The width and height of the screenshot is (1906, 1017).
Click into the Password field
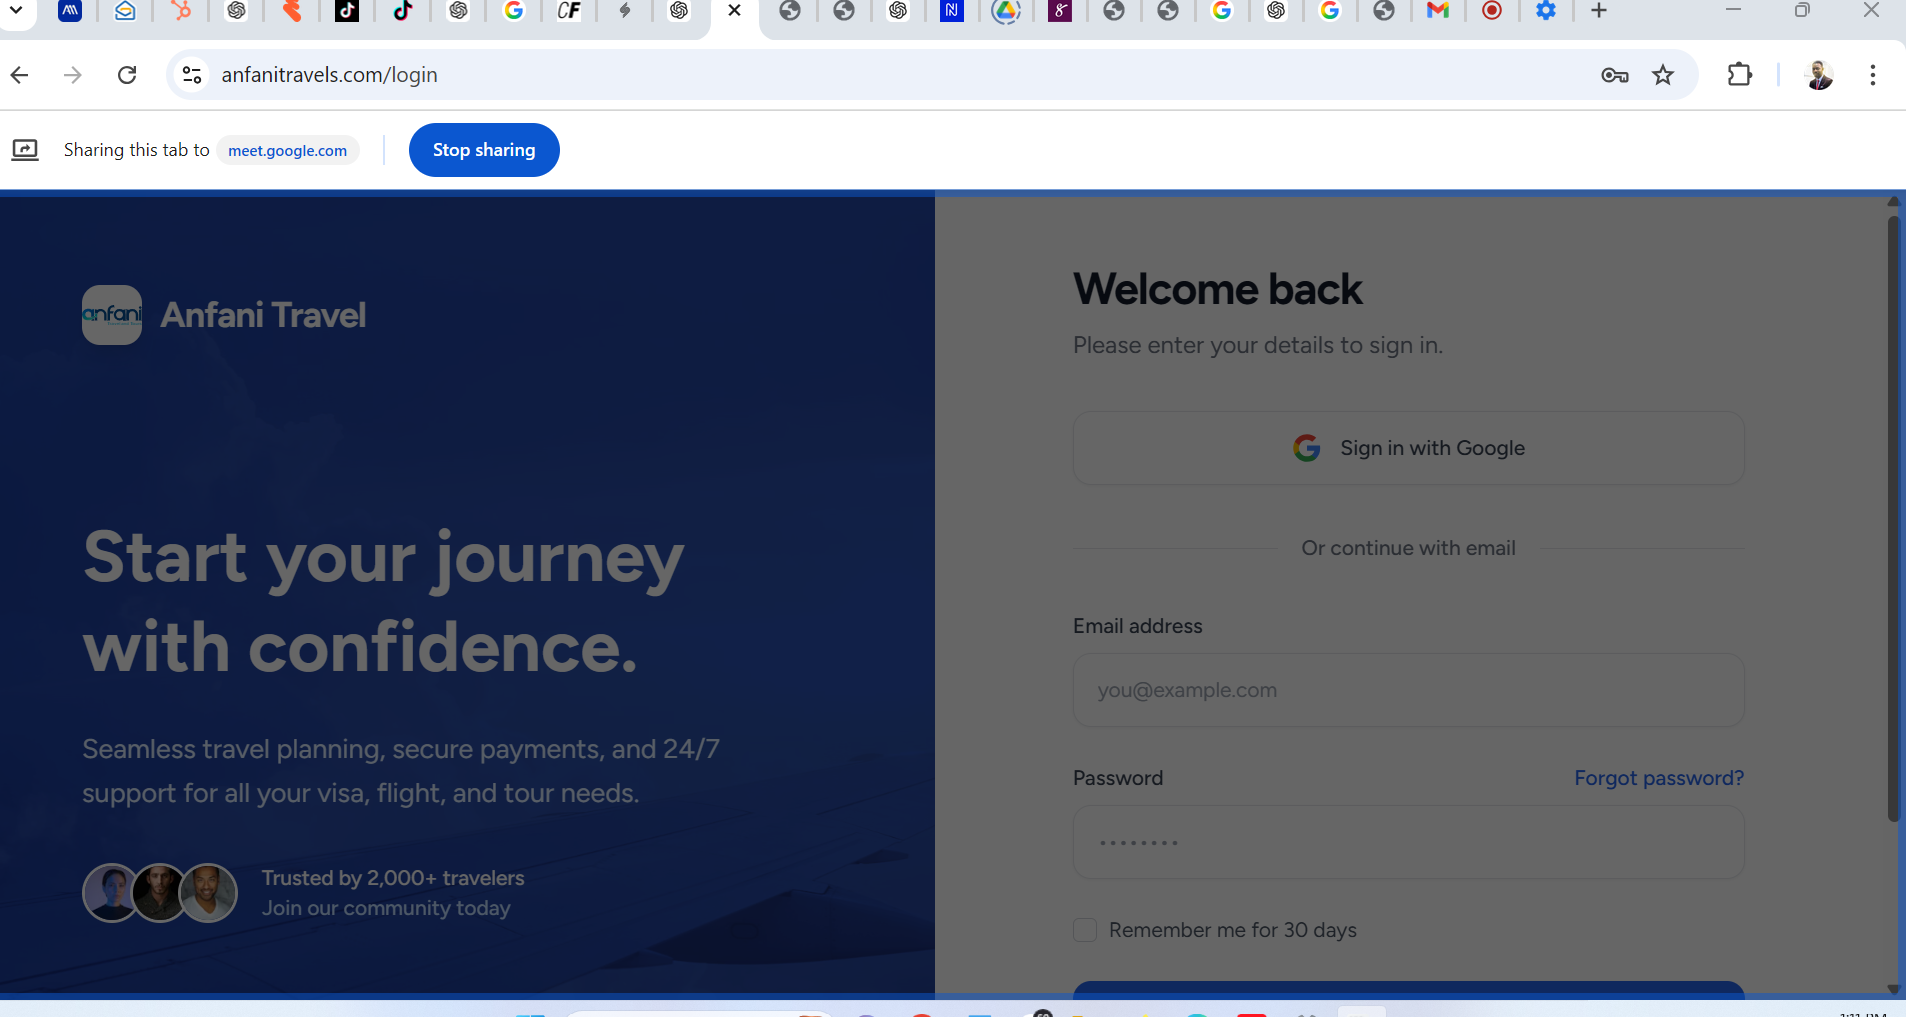[x=1408, y=842]
